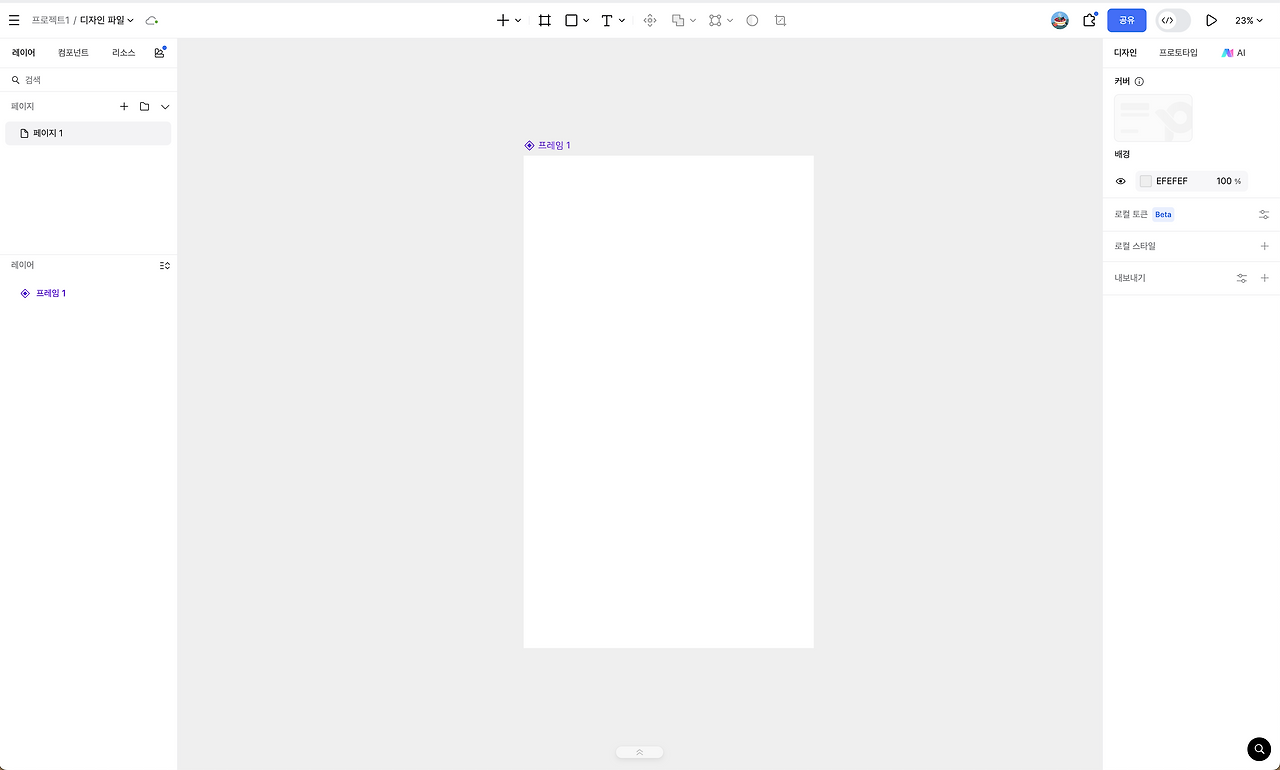The height and width of the screenshot is (770, 1280).
Task: Toggle the developer mode switch
Action: pyautogui.click(x=1173, y=20)
